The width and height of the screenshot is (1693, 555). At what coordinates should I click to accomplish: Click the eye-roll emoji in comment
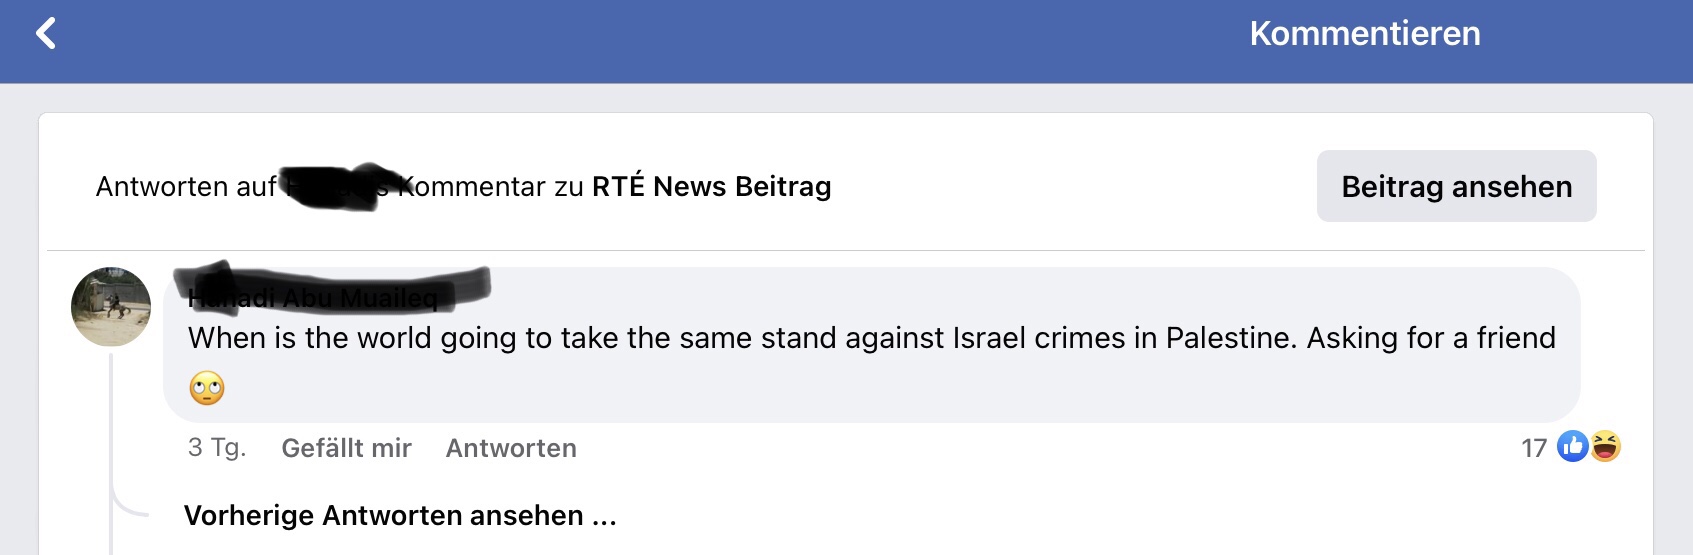click(x=207, y=388)
